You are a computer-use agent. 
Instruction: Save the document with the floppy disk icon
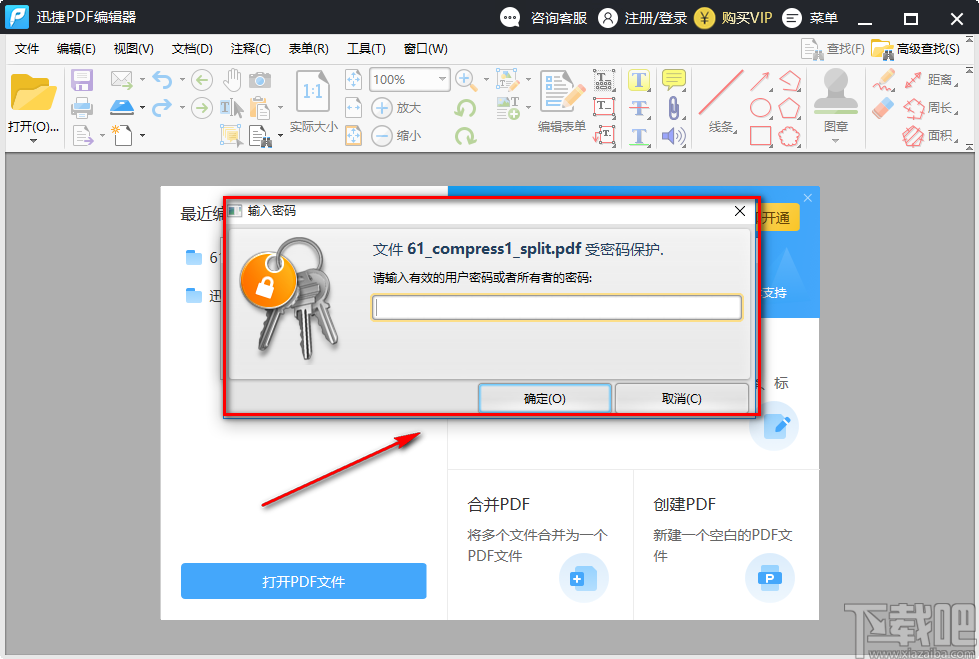pos(82,80)
